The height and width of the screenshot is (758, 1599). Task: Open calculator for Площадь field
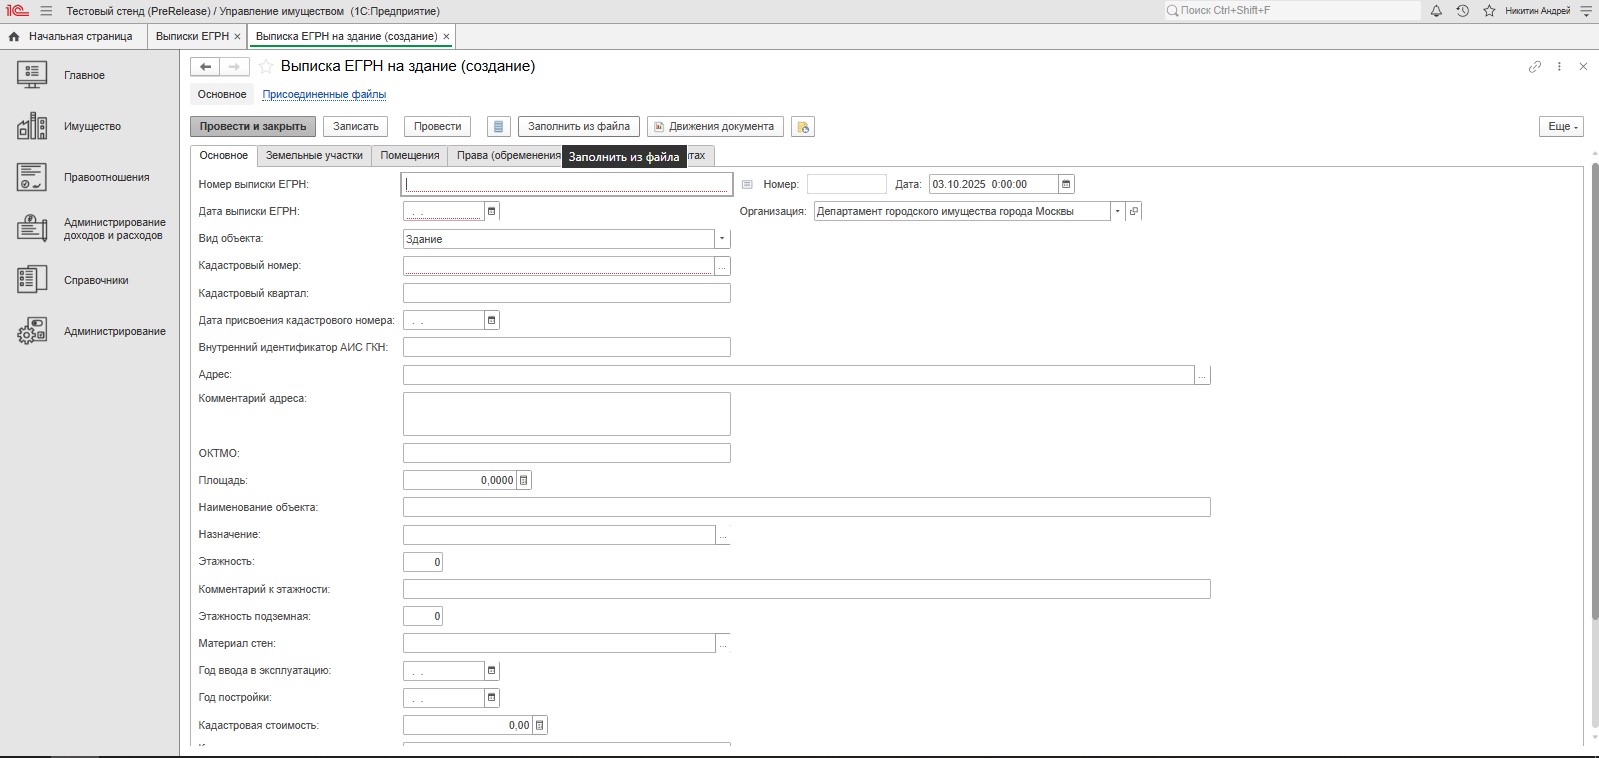pyautogui.click(x=523, y=481)
